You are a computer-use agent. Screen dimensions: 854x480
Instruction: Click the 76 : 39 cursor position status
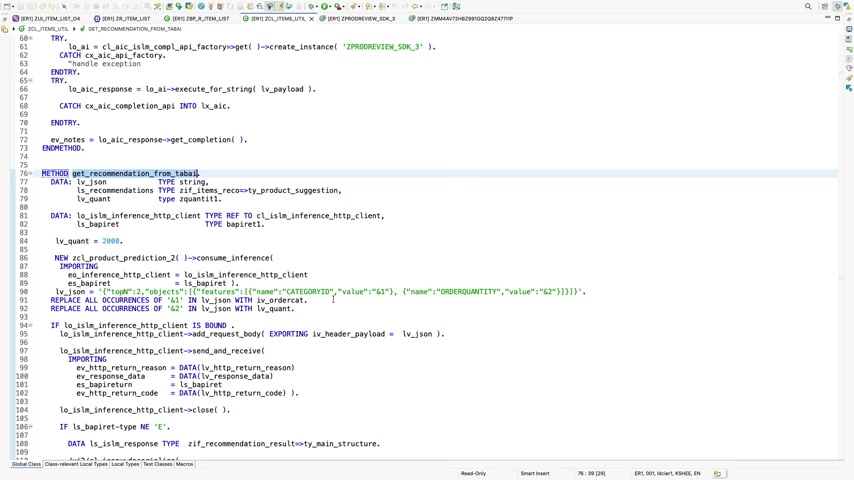pos(591,473)
